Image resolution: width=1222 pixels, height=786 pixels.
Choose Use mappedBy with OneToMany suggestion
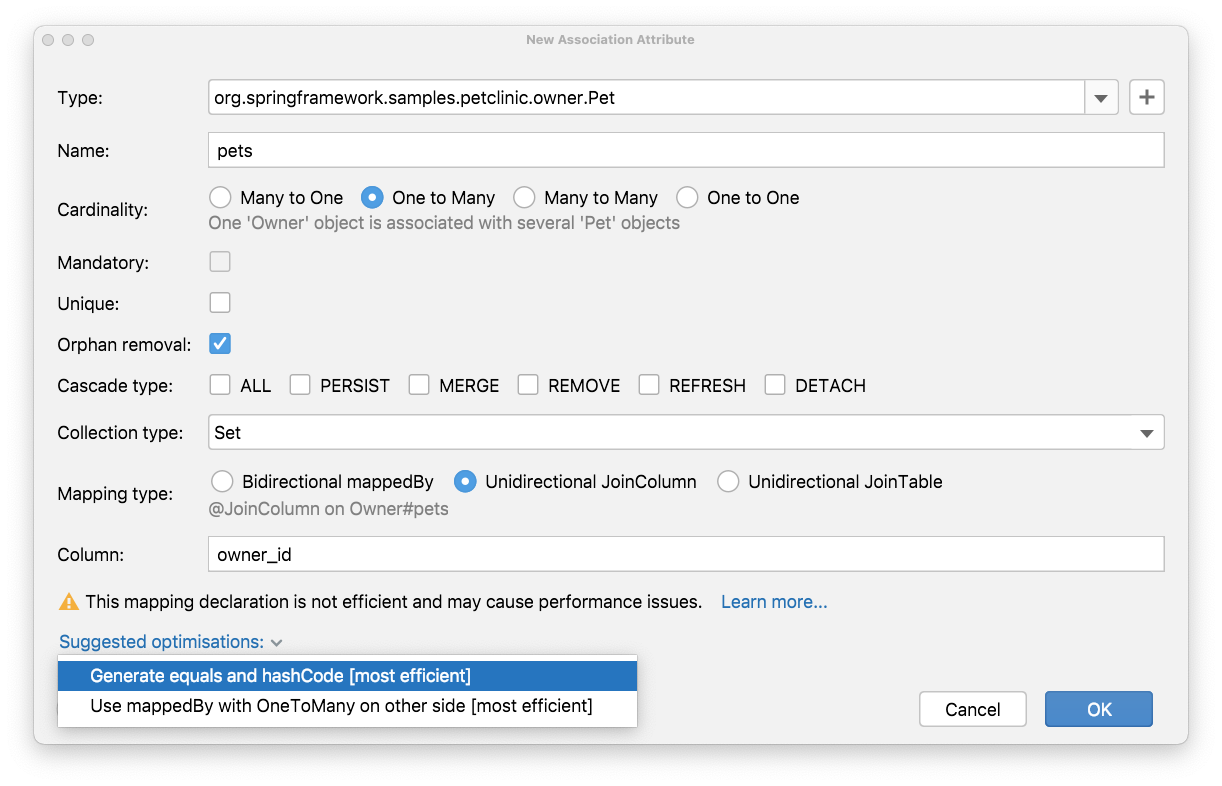(347, 705)
